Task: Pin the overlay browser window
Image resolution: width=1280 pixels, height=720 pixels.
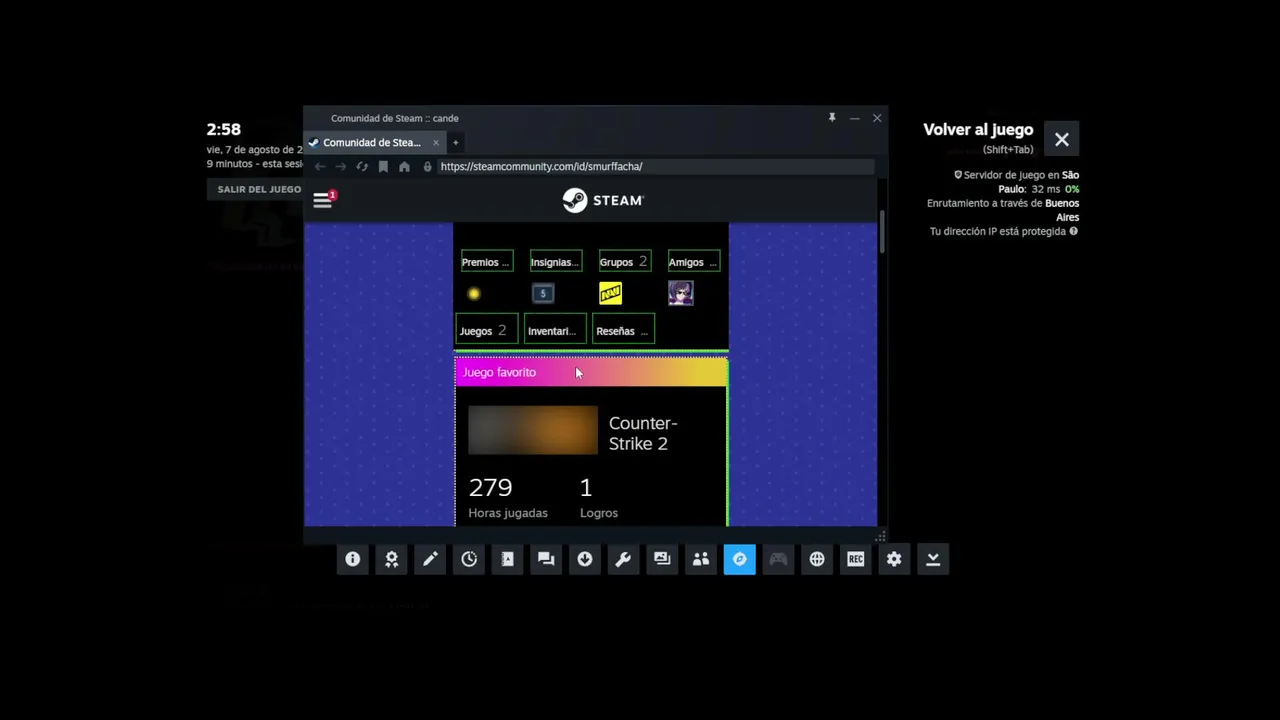Action: click(x=832, y=118)
